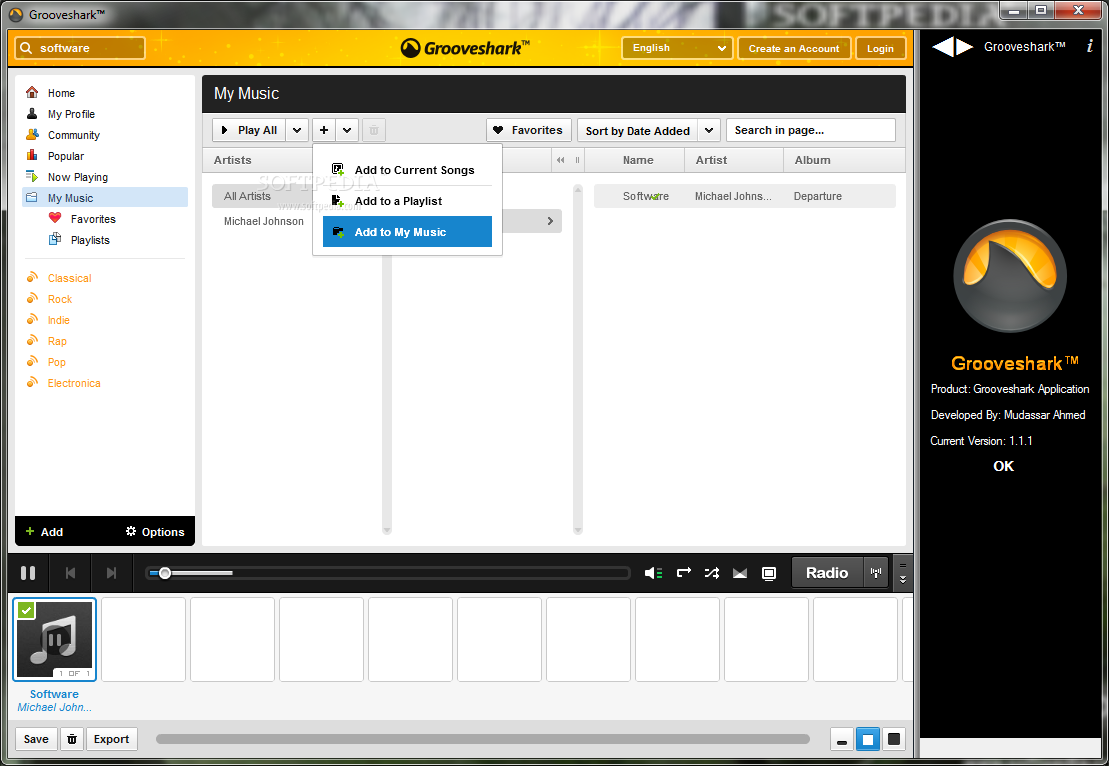Save the current queue
This screenshot has width=1109, height=766.
[36, 739]
